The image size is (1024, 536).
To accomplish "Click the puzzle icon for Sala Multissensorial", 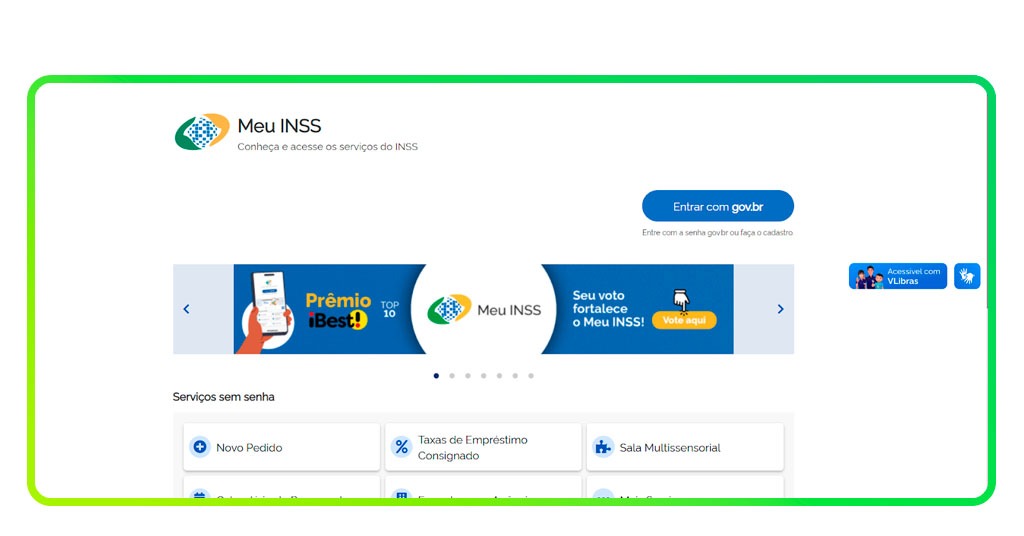I will (603, 447).
